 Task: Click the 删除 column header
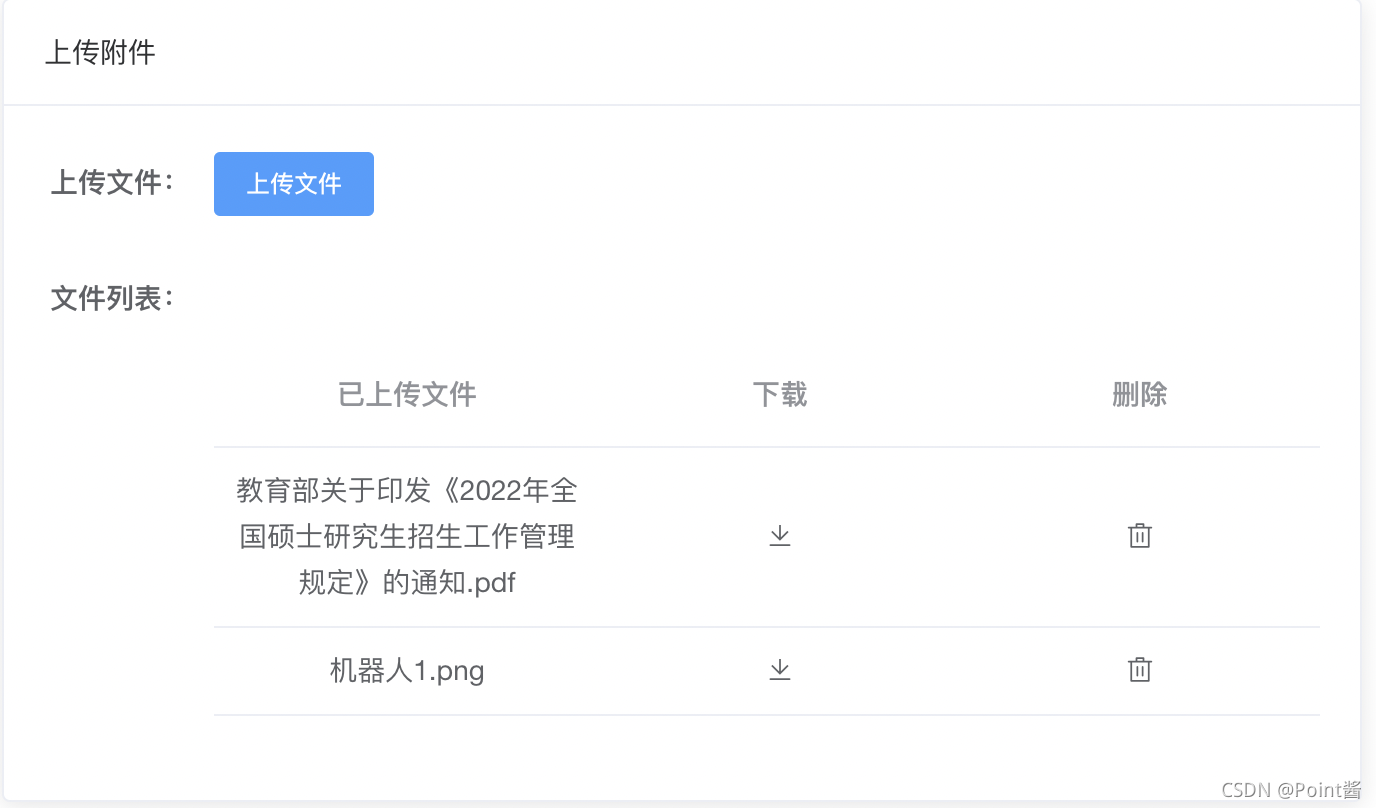1139,394
